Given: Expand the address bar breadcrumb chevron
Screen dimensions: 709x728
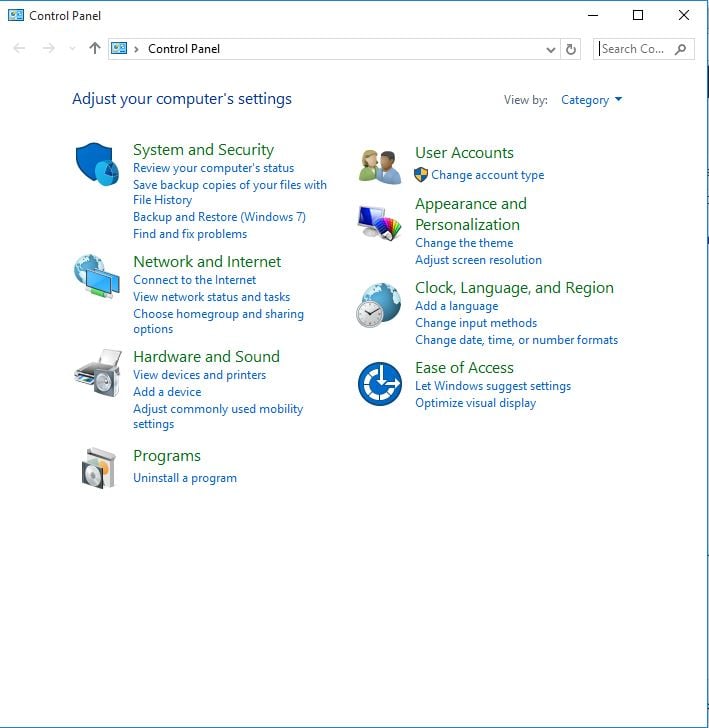Looking at the screenshot, I should point(136,49).
